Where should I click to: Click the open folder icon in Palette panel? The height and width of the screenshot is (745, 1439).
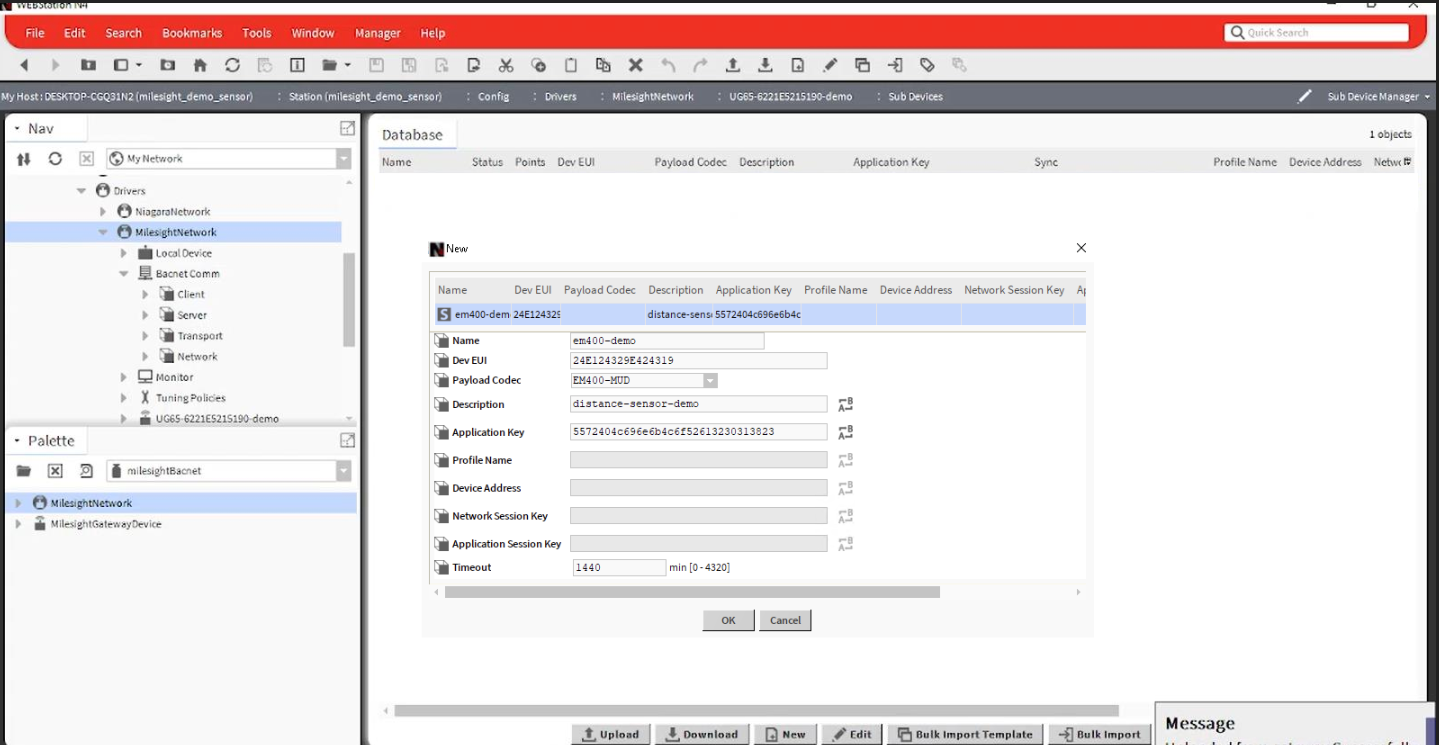pos(24,471)
